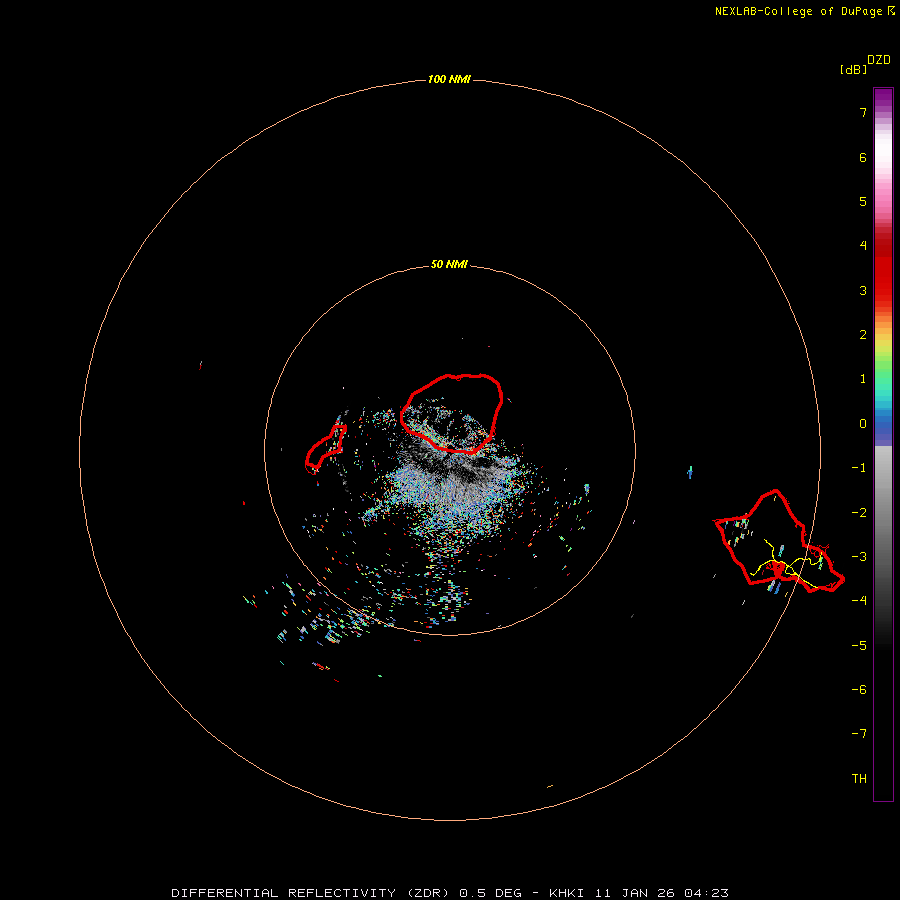Click the Differential Reflectivity KHKI caption text
900x900 pixels.
450,893
